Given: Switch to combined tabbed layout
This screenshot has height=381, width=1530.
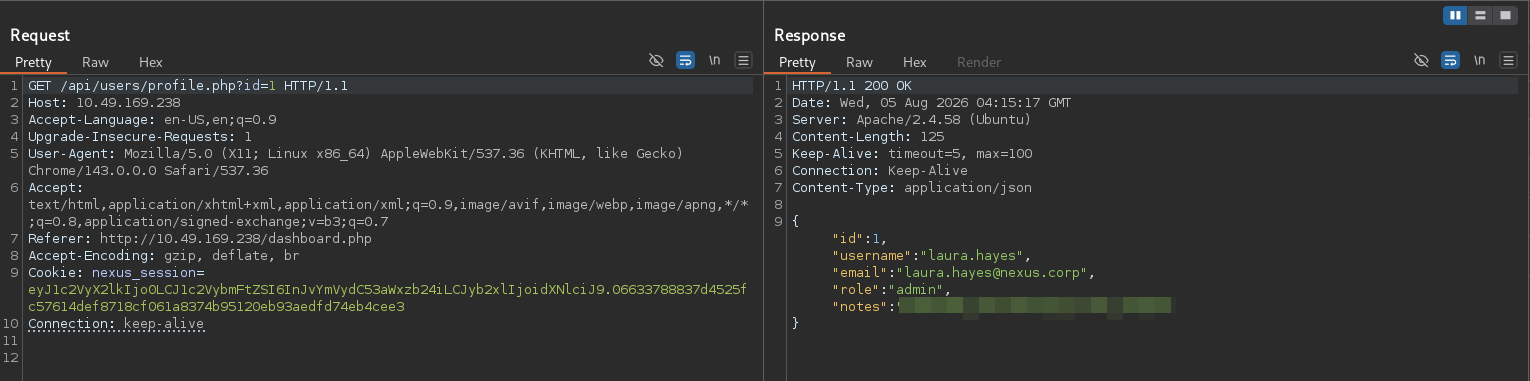Looking at the screenshot, I should click(1504, 15).
